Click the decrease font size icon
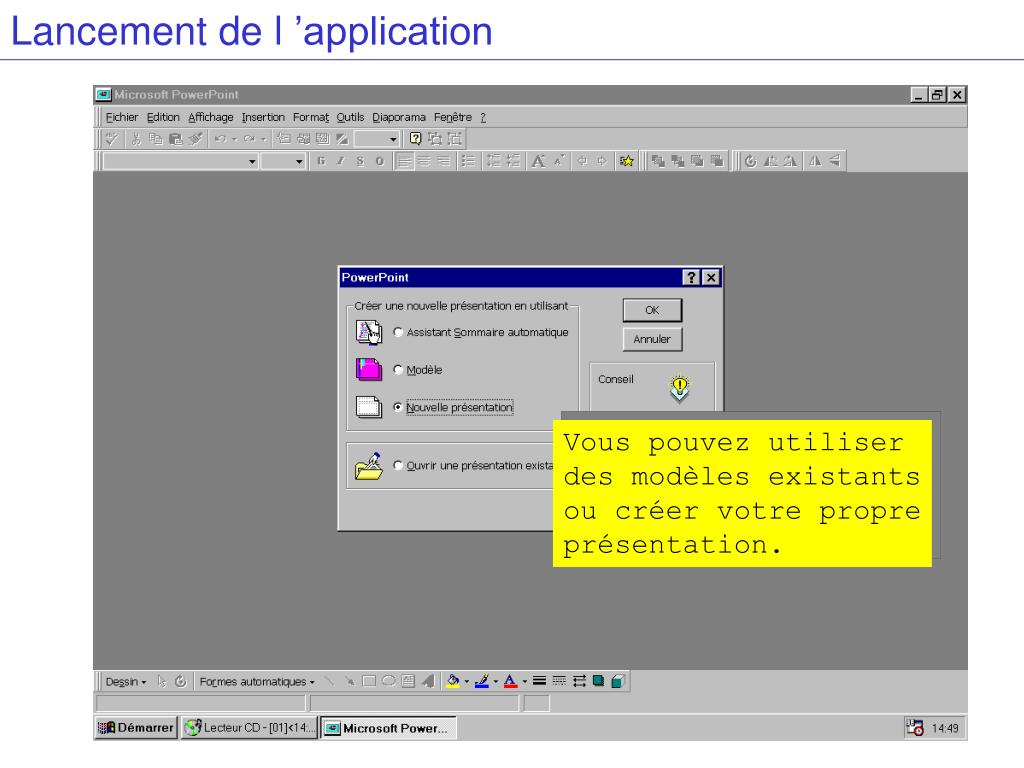This screenshot has width=1024, height=768. (x=559, y=161)
